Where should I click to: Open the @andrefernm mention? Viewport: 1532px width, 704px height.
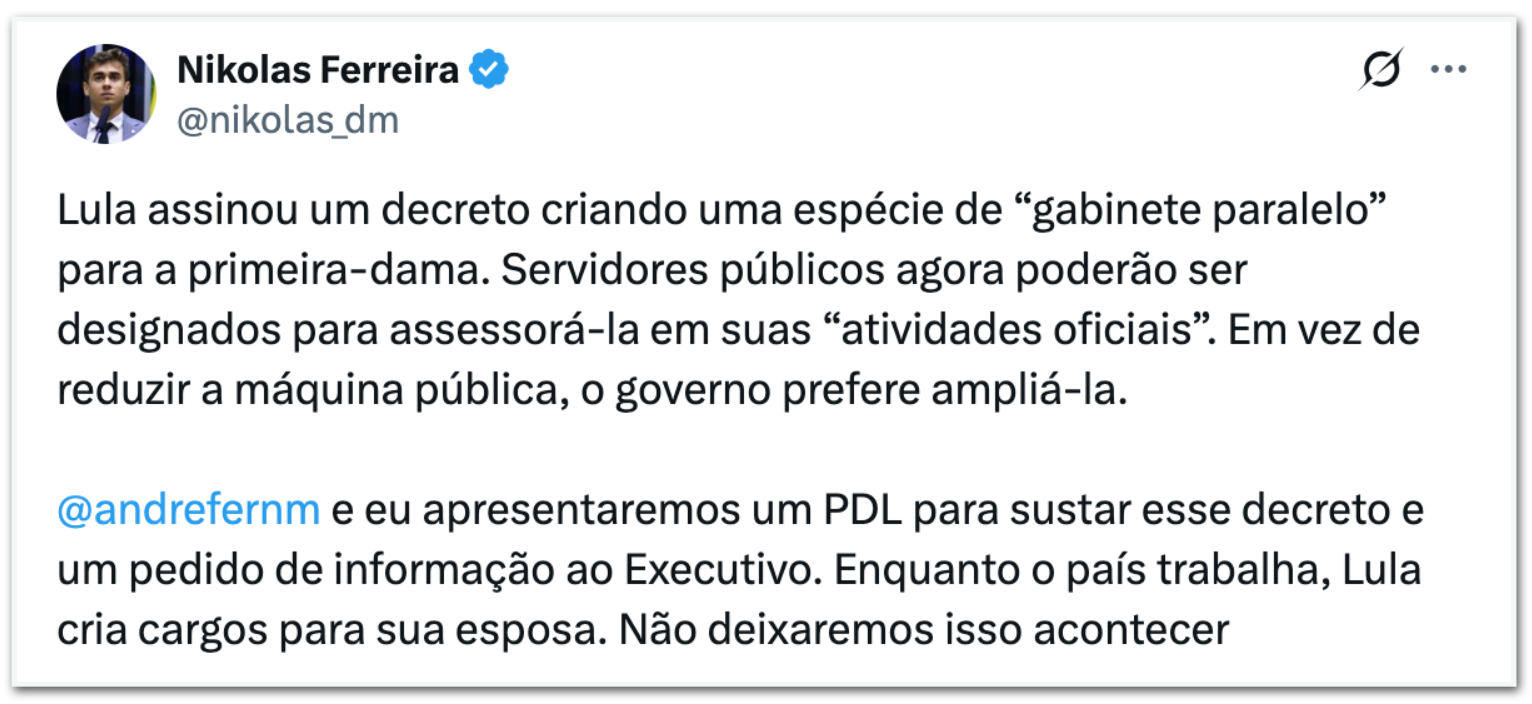pos(189,509)
